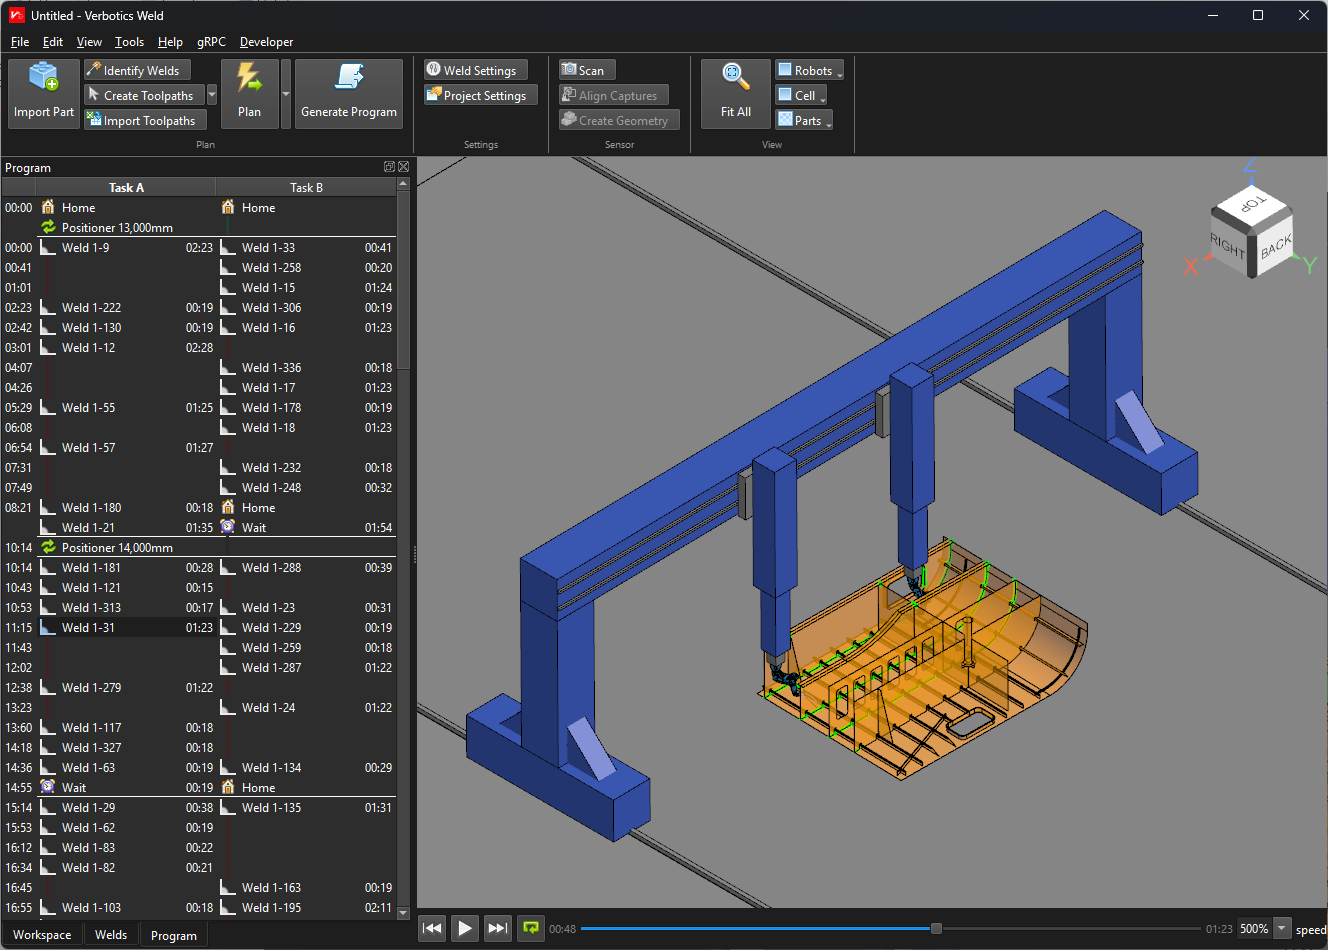Screen dimensions: 1328x950
Task: Select Weld 1-135 in Task B
Action: pyautogui.click(x=307, y=807)
